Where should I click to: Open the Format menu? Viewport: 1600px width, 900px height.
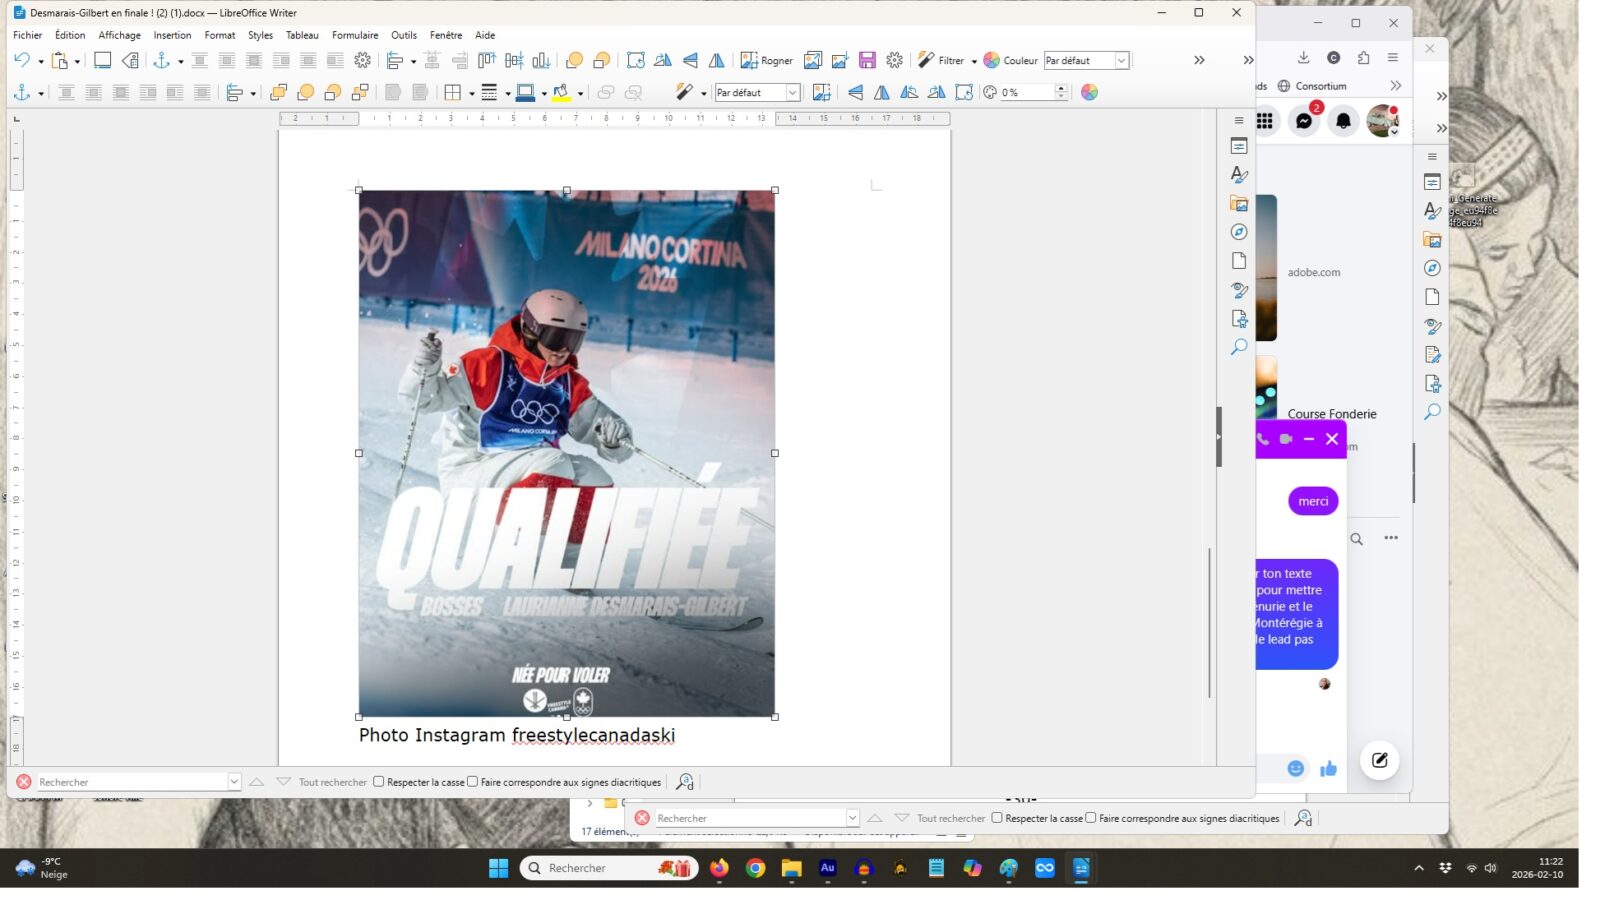tap(219, 35)
